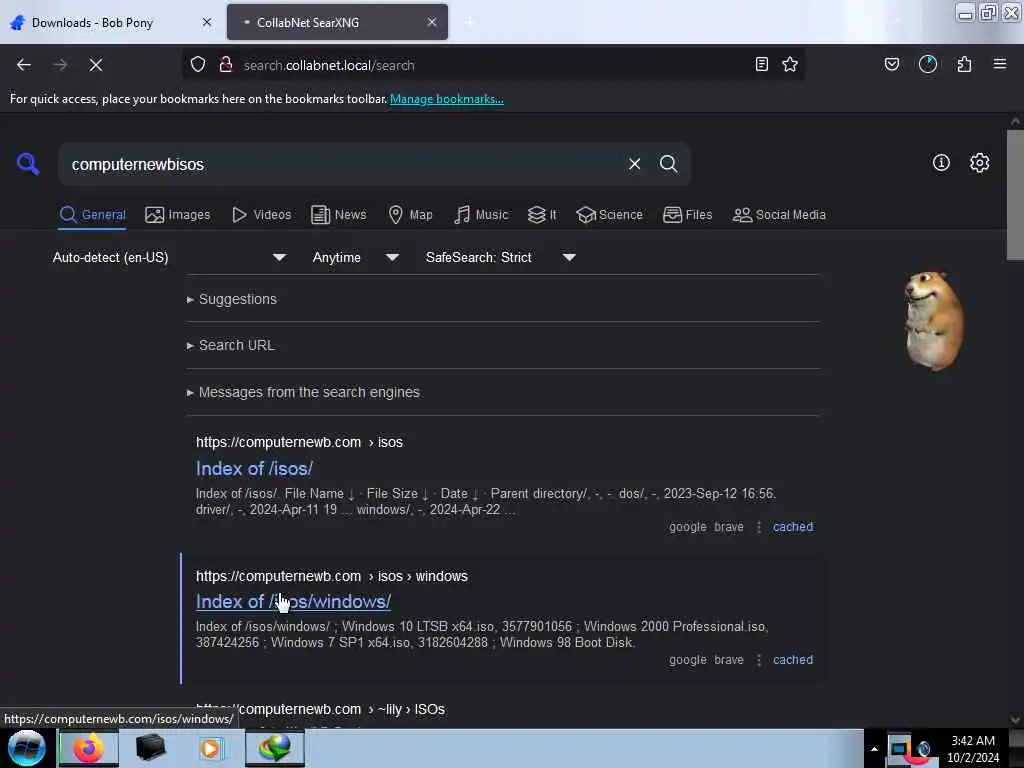Click the page vertical scrollbar thumb
Viewport: 1024px width, 768px height.
(1015, 195)
